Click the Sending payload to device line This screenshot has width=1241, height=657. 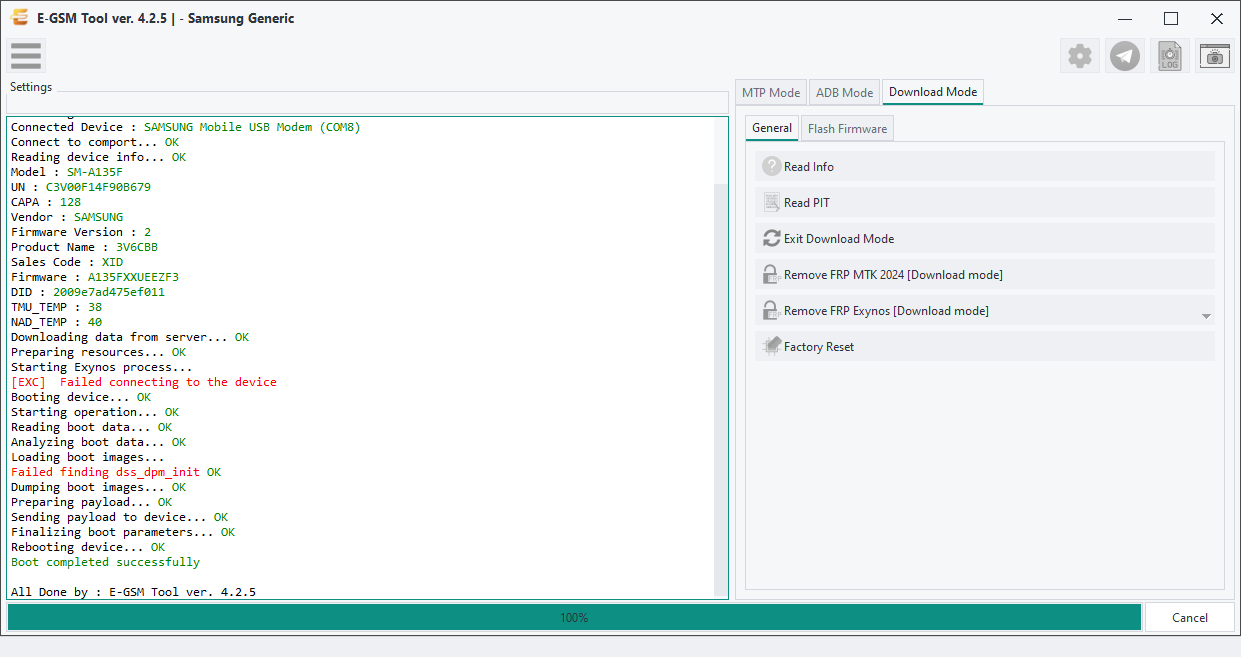(119, 517)
